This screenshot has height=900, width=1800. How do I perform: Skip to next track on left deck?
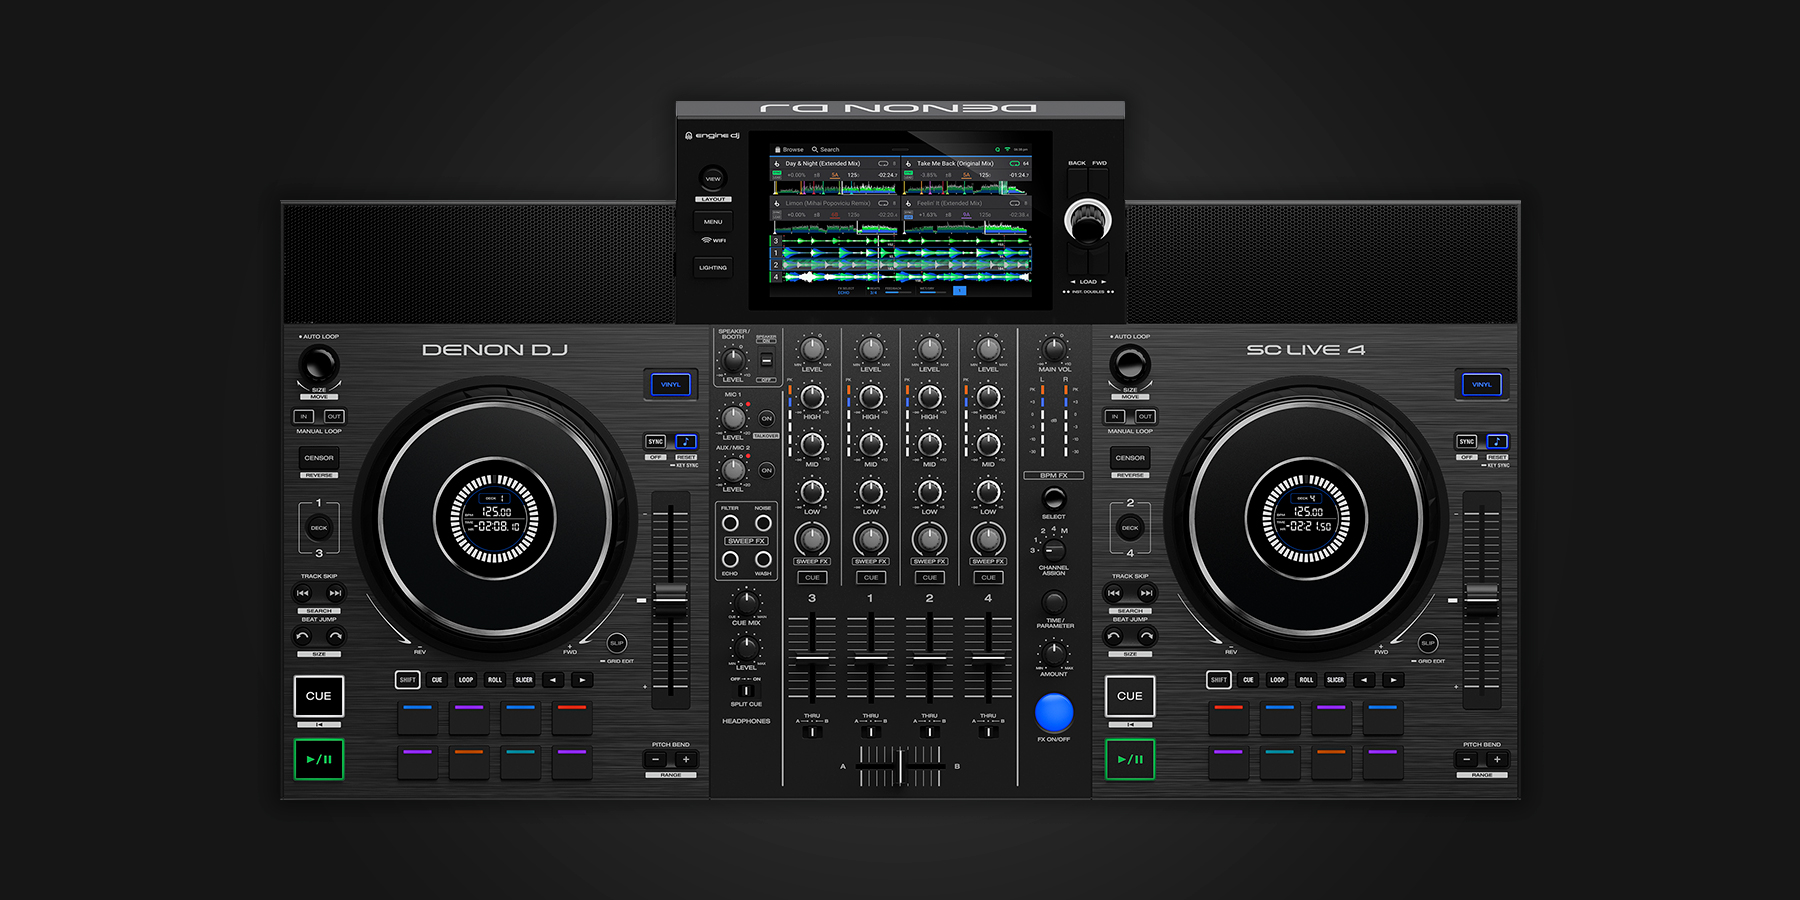pyautogui.click(x=335, y=593)
